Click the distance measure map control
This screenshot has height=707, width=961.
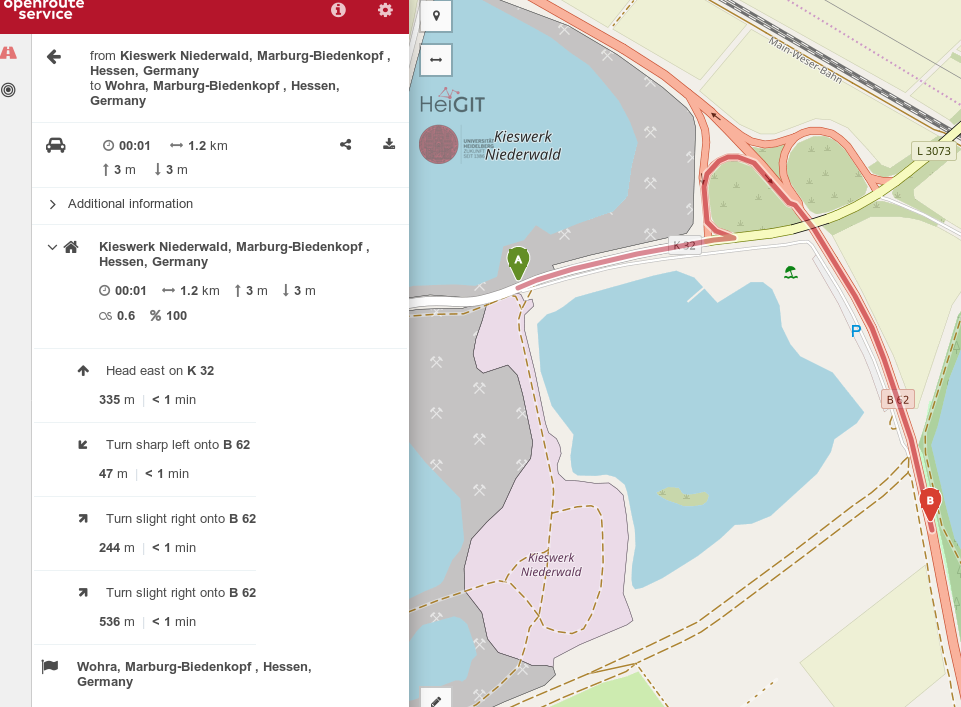click(436, 59)
